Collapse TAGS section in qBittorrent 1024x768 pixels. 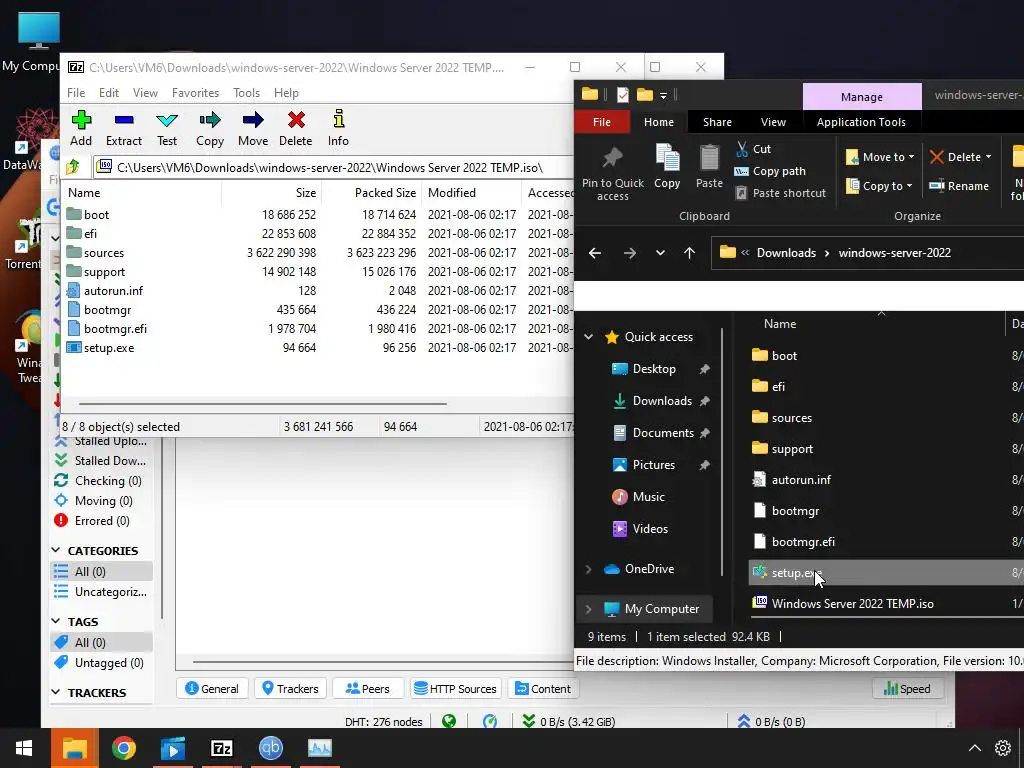click(56, 621)
